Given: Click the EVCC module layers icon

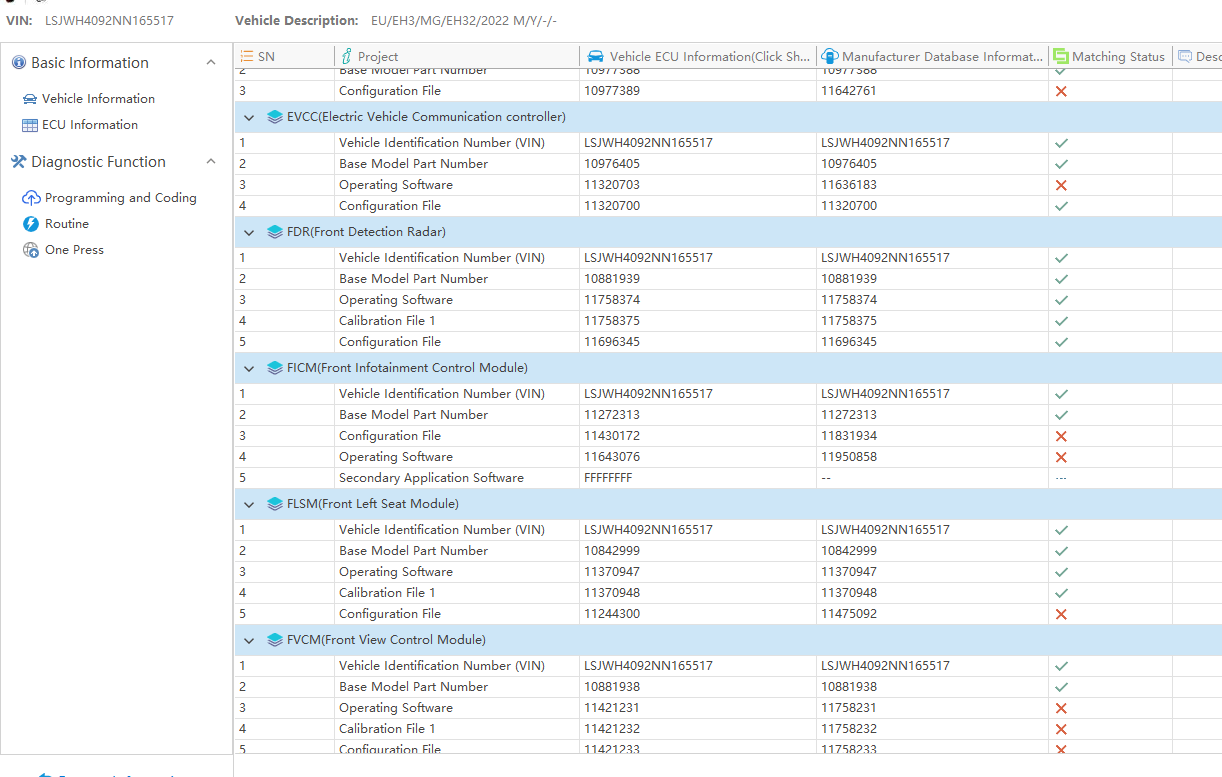Looking at the screenshot, I should 275,117.
